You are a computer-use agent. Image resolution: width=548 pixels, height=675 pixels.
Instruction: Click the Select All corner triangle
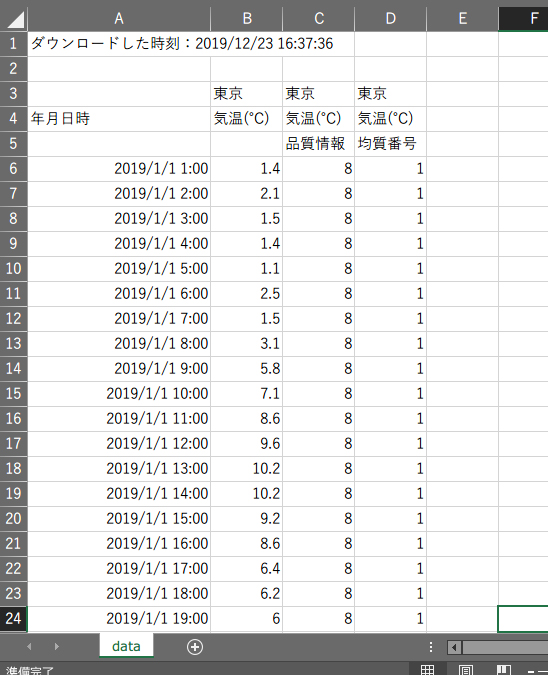pyautogui.click(x=14, y=19)
